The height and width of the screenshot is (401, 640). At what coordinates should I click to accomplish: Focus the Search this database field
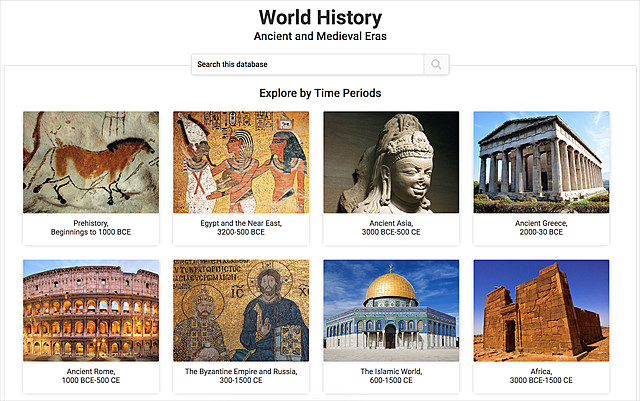point(308,65)
